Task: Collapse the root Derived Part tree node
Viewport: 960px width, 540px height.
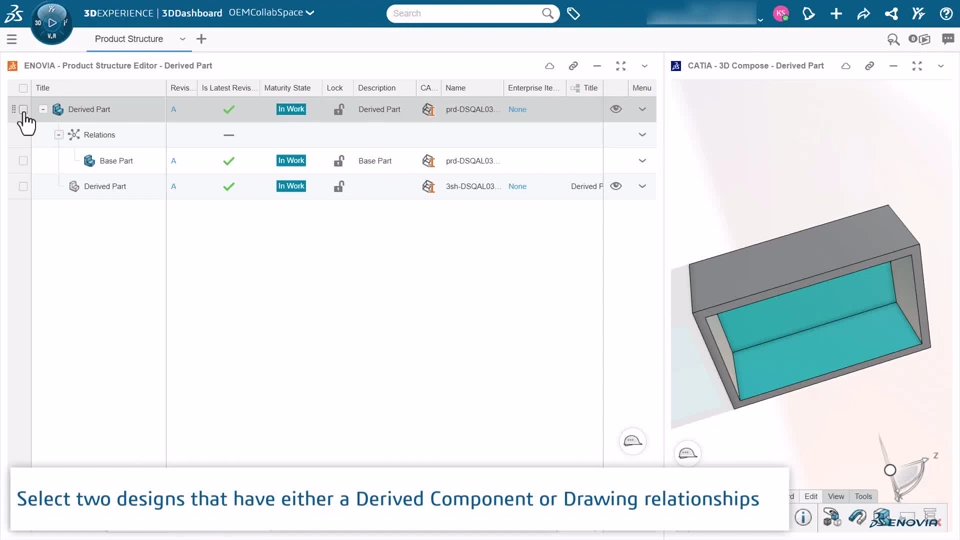Action: 43,109
